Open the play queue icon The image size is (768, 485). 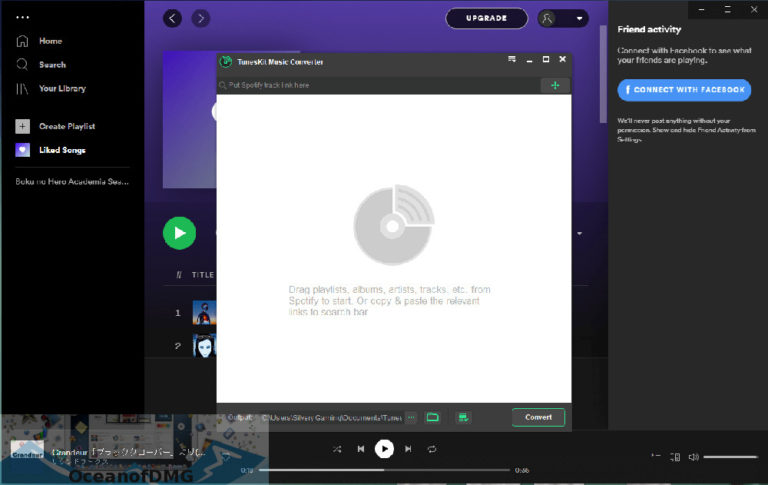pyautogui.click(x=656, y=457)
